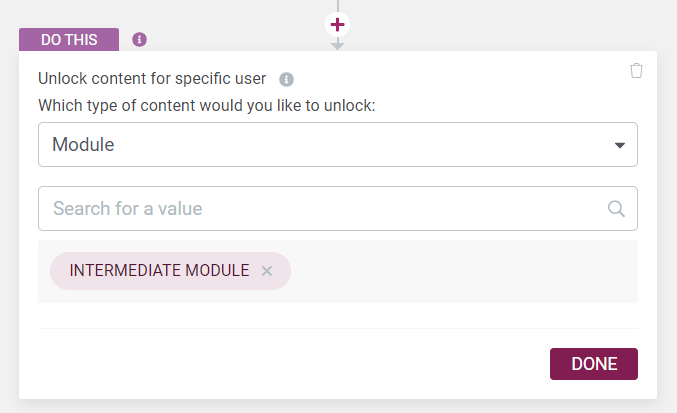677x413 pixels.
Task: Click the Unlock content for specific user title
Action: 152,79
